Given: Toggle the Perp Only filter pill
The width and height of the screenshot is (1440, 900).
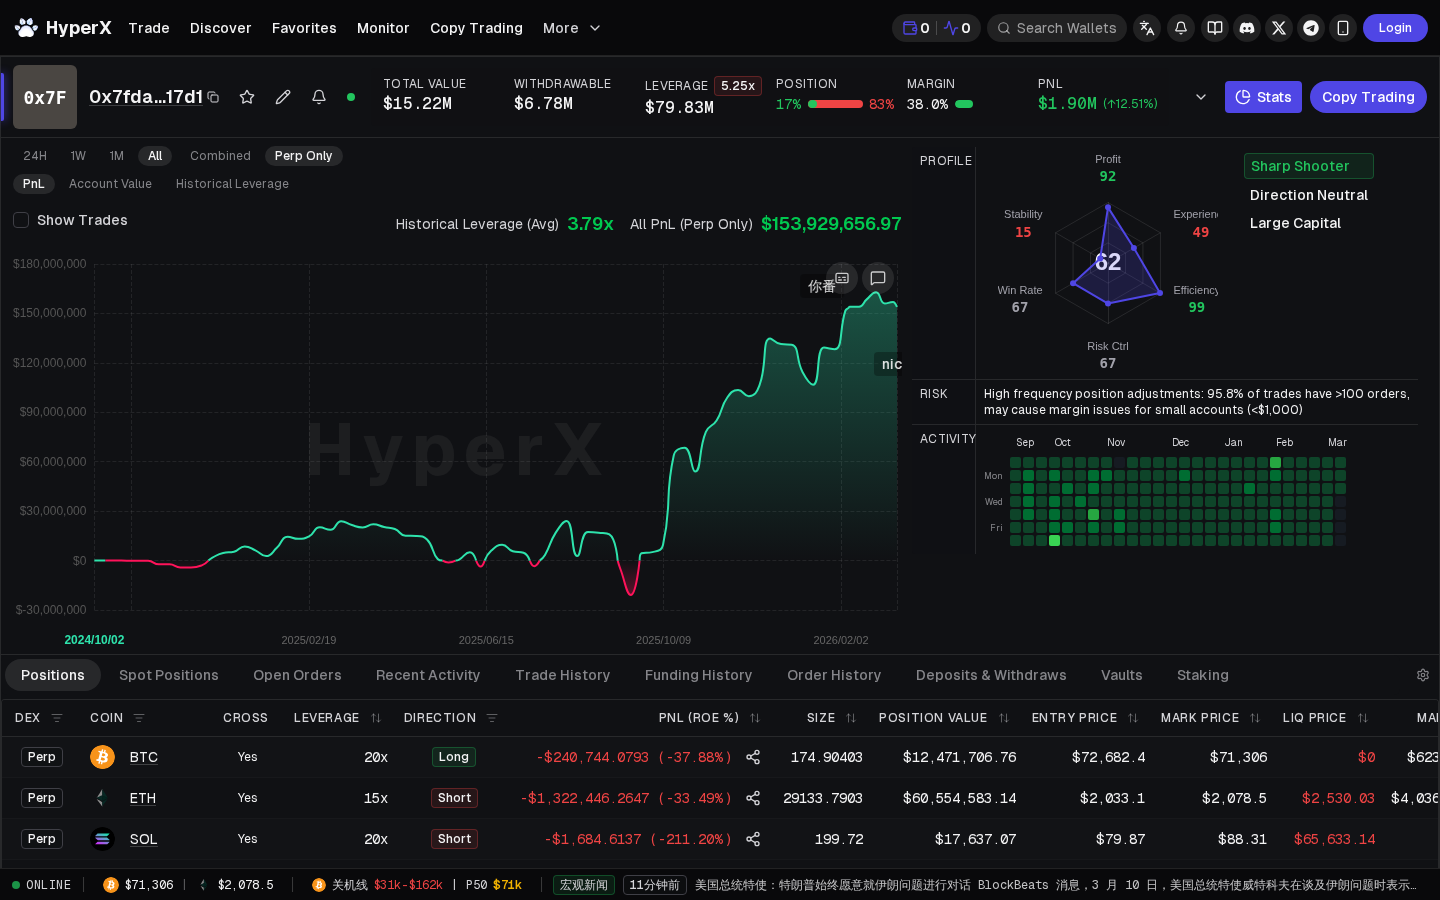Looking at the screenshot, I should (x=303, y=156).
